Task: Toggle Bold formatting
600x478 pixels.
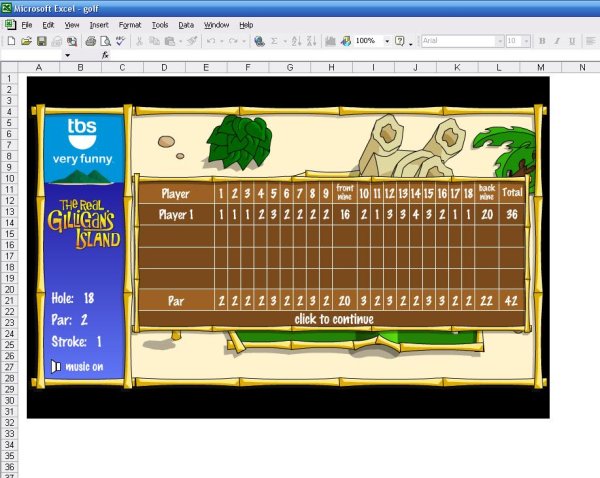Action: coord(542,41)
